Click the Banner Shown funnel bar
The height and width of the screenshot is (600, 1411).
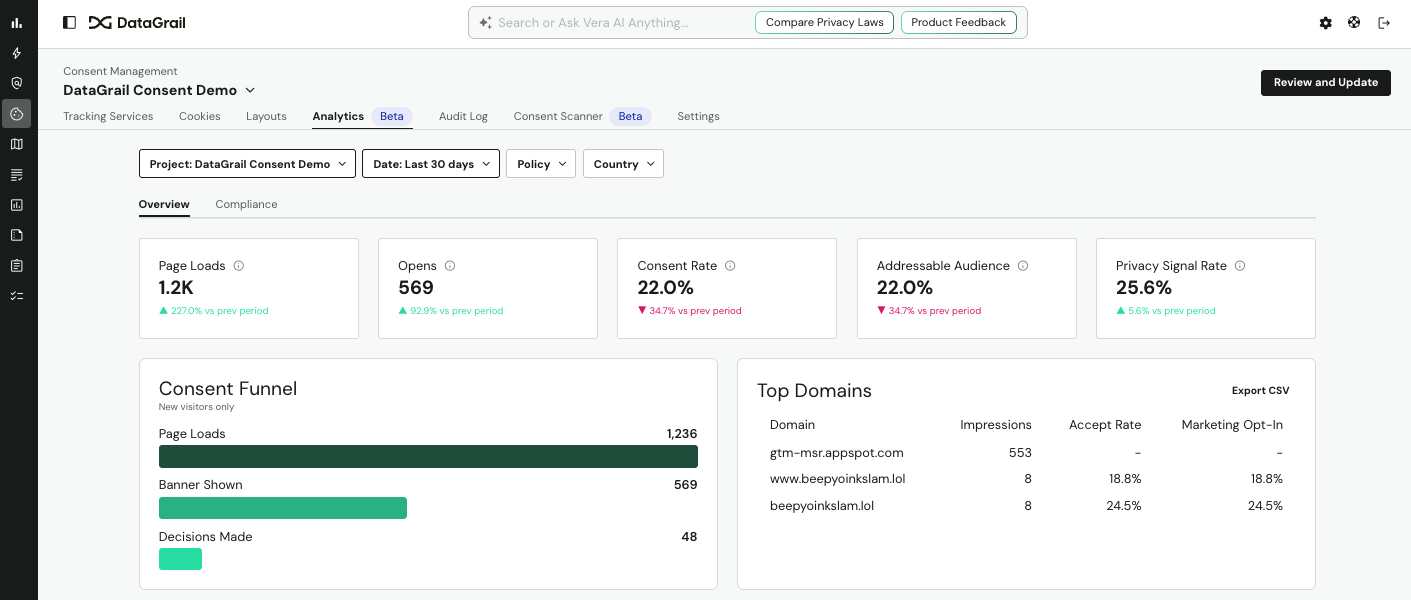point(283,508)
